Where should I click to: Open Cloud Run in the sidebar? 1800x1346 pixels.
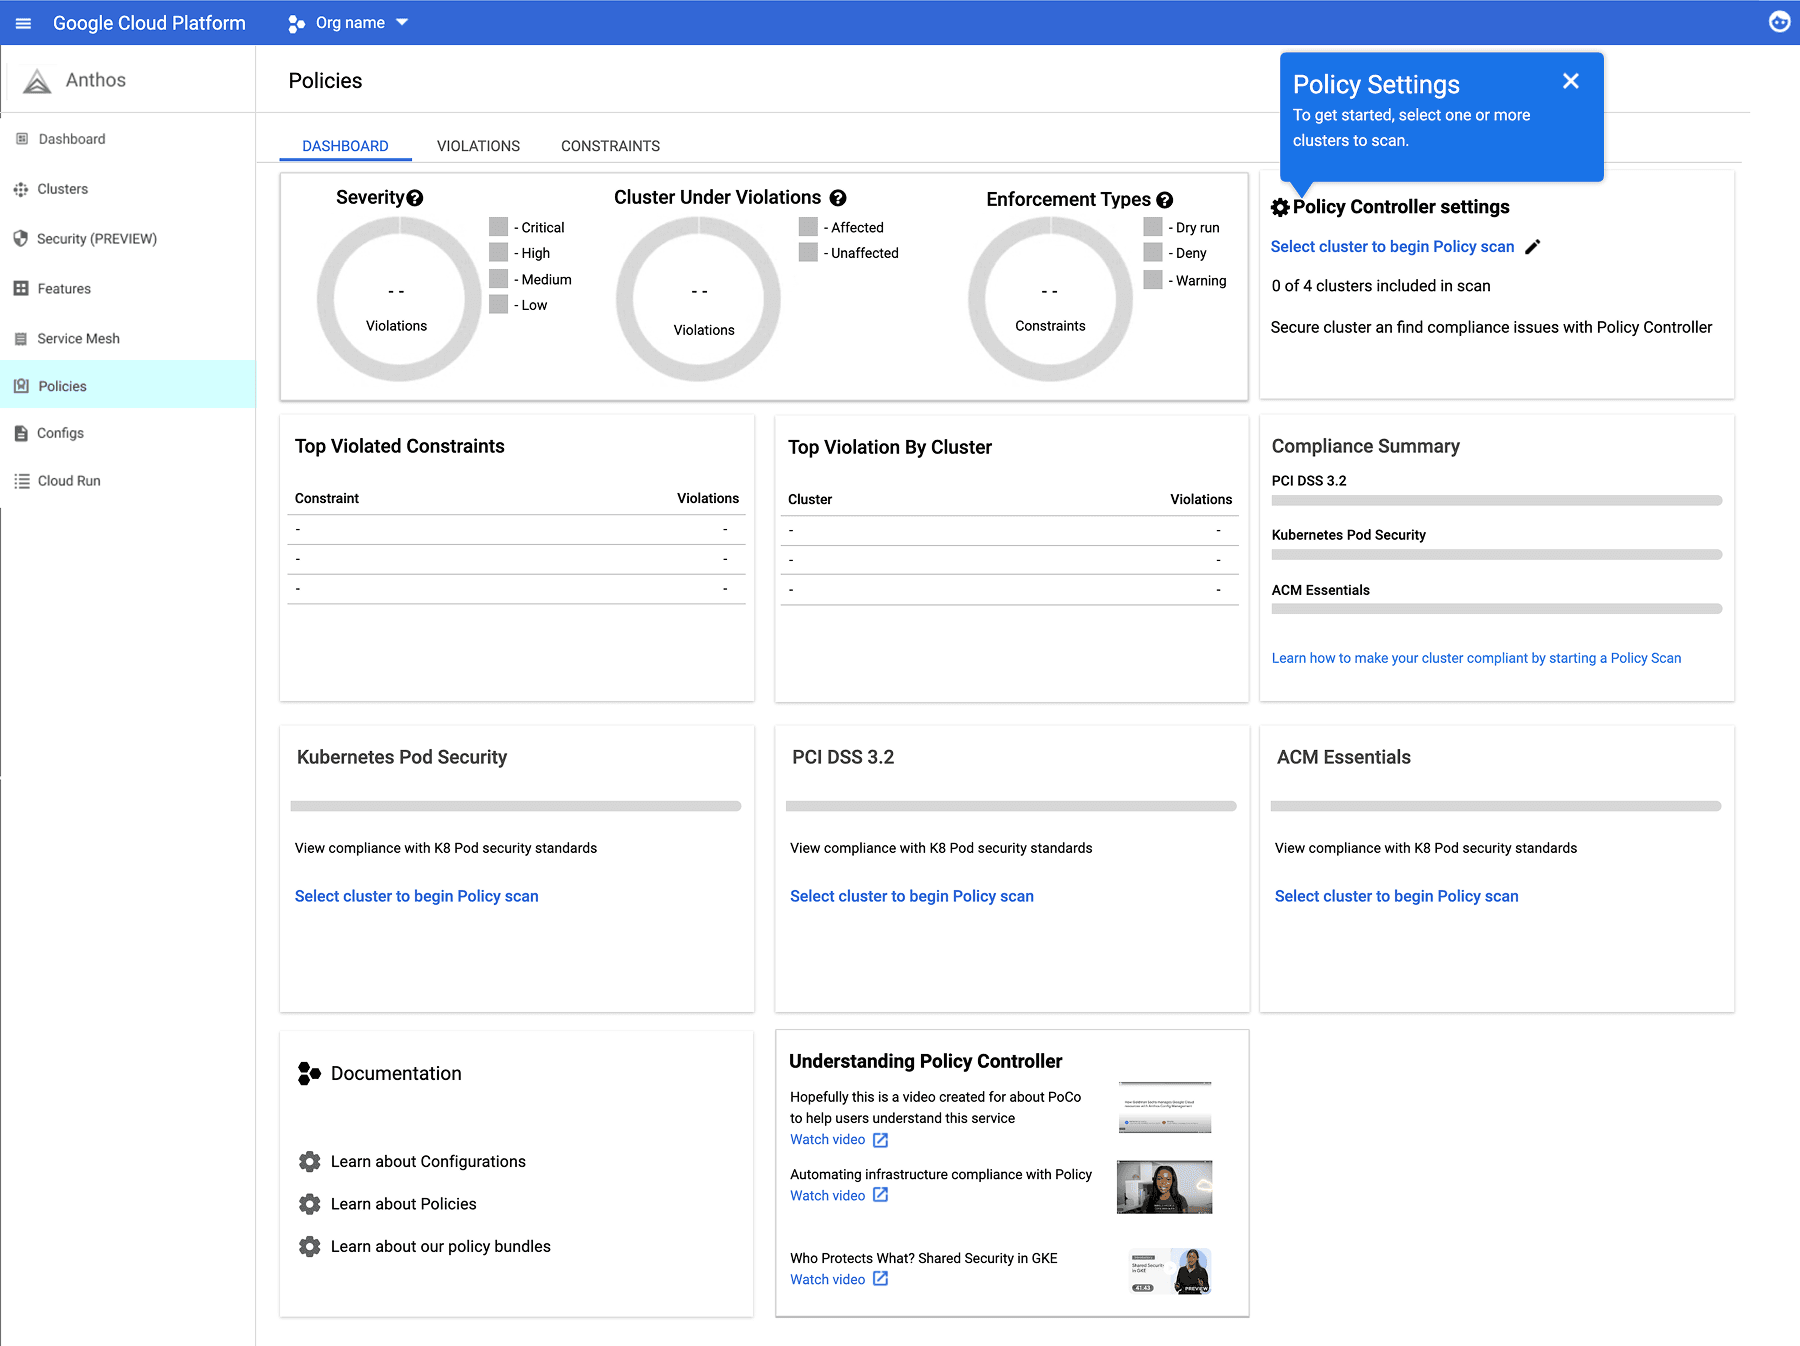click(69, 481)
